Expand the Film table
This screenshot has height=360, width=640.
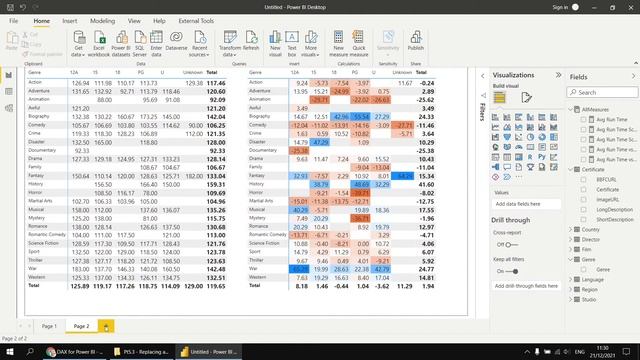pos(571,249)
